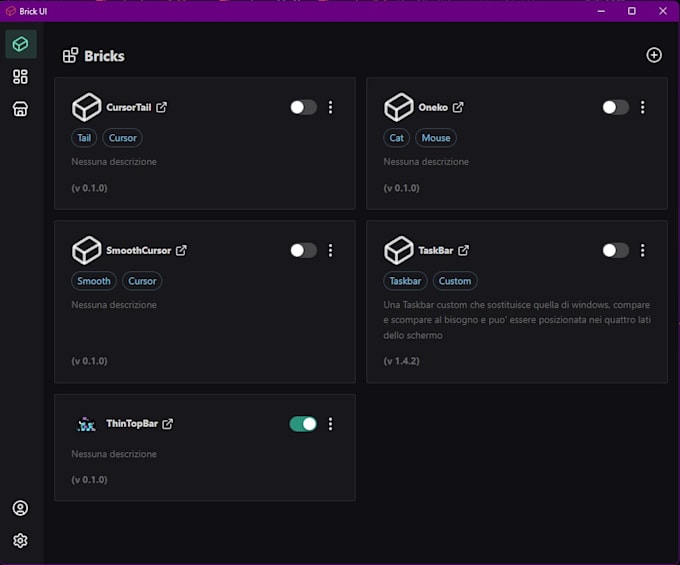This screenshot has width=680, height=565.
Task: Open TaskBar external link icon
Action: click(x=464, y=250)
